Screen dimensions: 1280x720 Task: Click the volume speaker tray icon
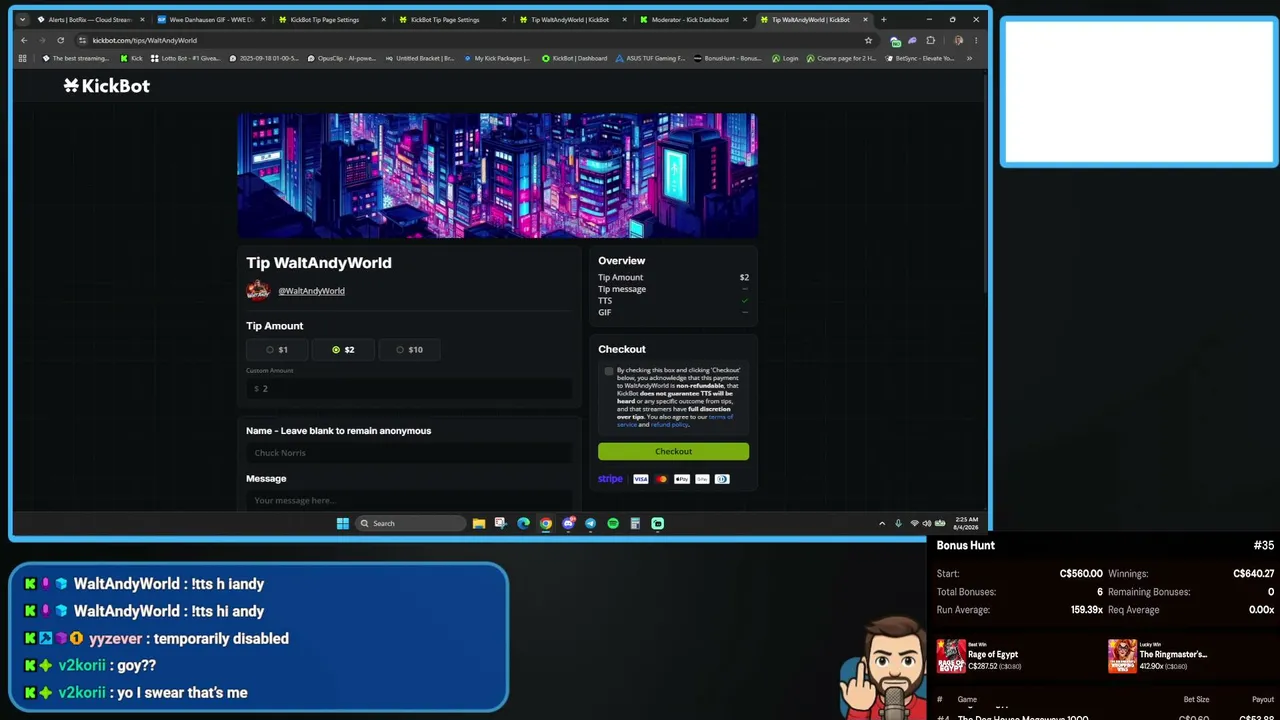(x=927, y=523)
